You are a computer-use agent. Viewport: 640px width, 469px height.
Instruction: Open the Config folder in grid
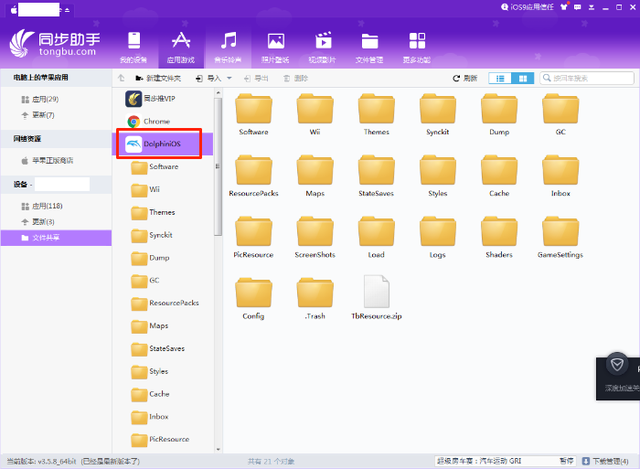click(x=253, y=298)
